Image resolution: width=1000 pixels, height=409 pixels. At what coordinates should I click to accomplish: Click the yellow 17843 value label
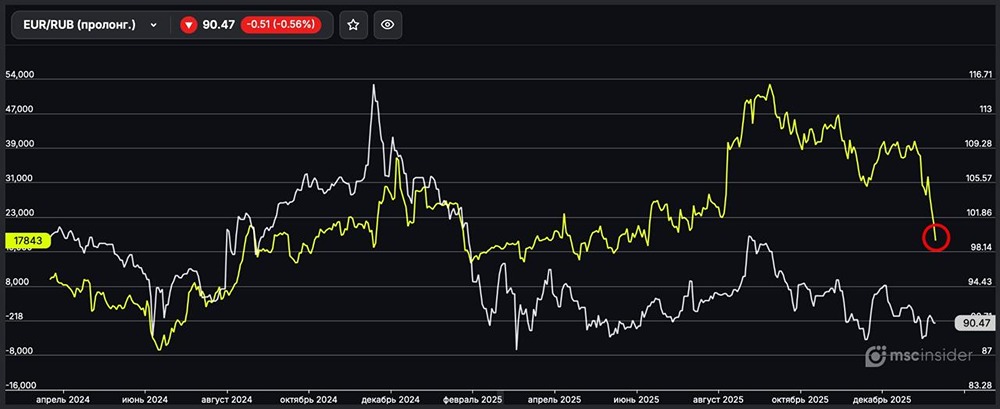[26, 241]
